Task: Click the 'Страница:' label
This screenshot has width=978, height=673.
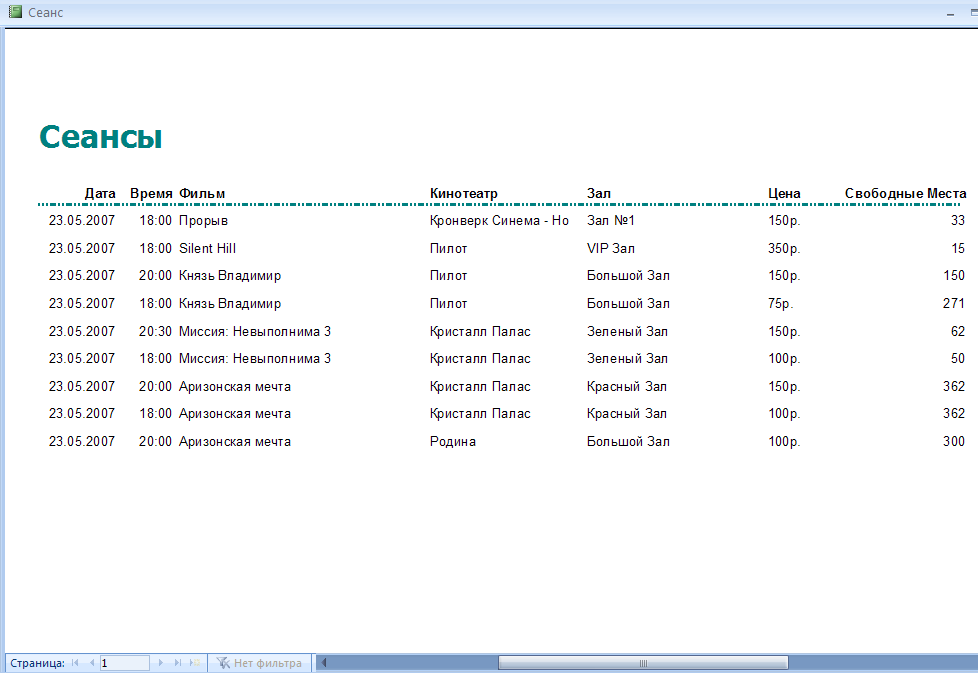Action: [x=37, y=663]
